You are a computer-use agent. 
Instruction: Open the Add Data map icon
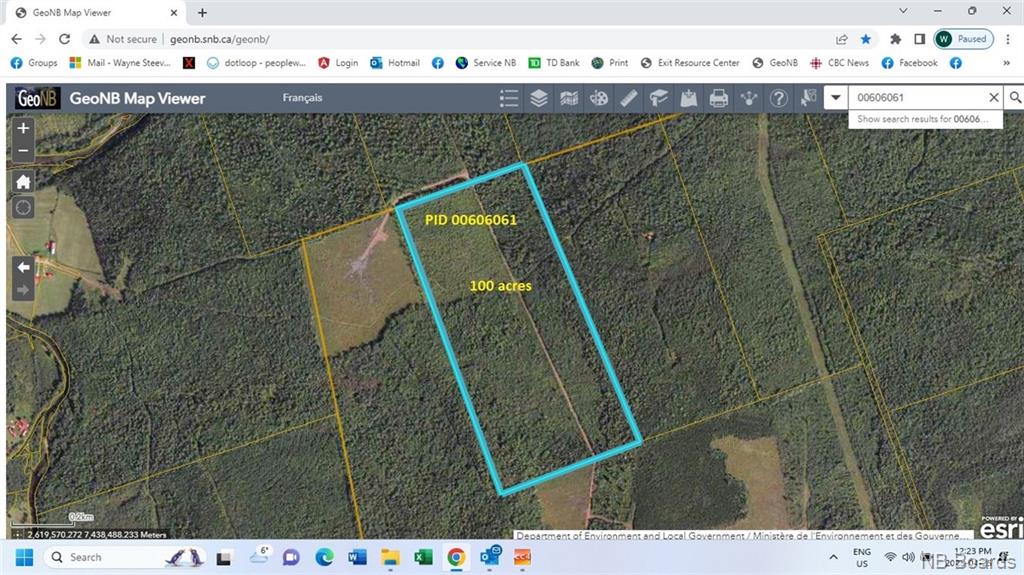(689, 98)
